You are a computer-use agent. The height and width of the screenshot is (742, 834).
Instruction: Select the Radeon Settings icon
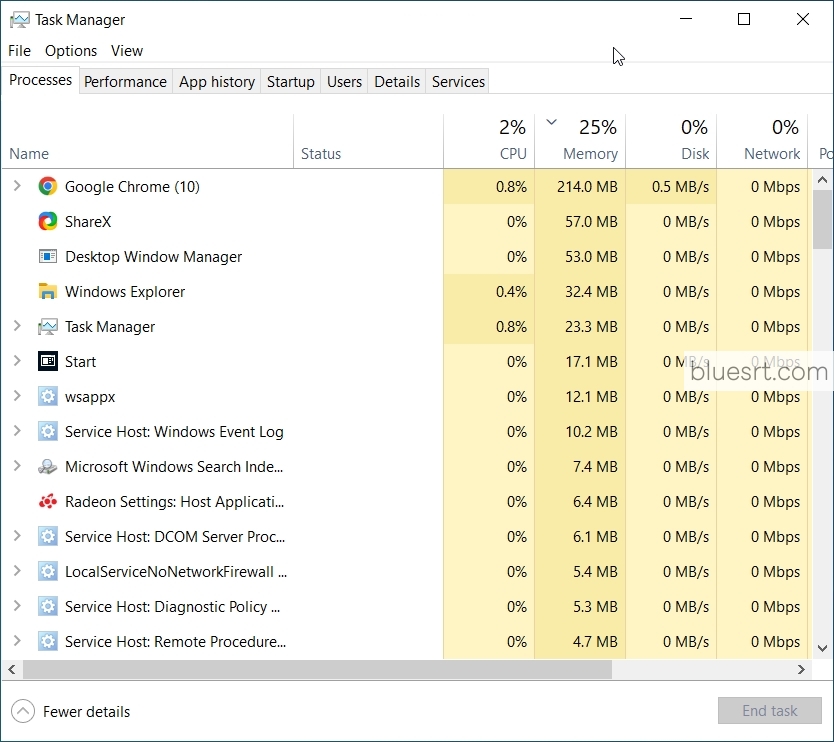pyautogui.click(x=48, y=501)
